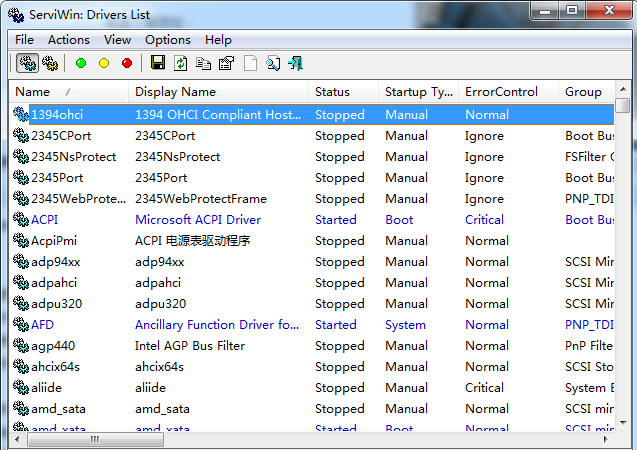Select the Intel AGP Bus Filter row
Viewport: 637px width, 450px height.
click(190, 346)
